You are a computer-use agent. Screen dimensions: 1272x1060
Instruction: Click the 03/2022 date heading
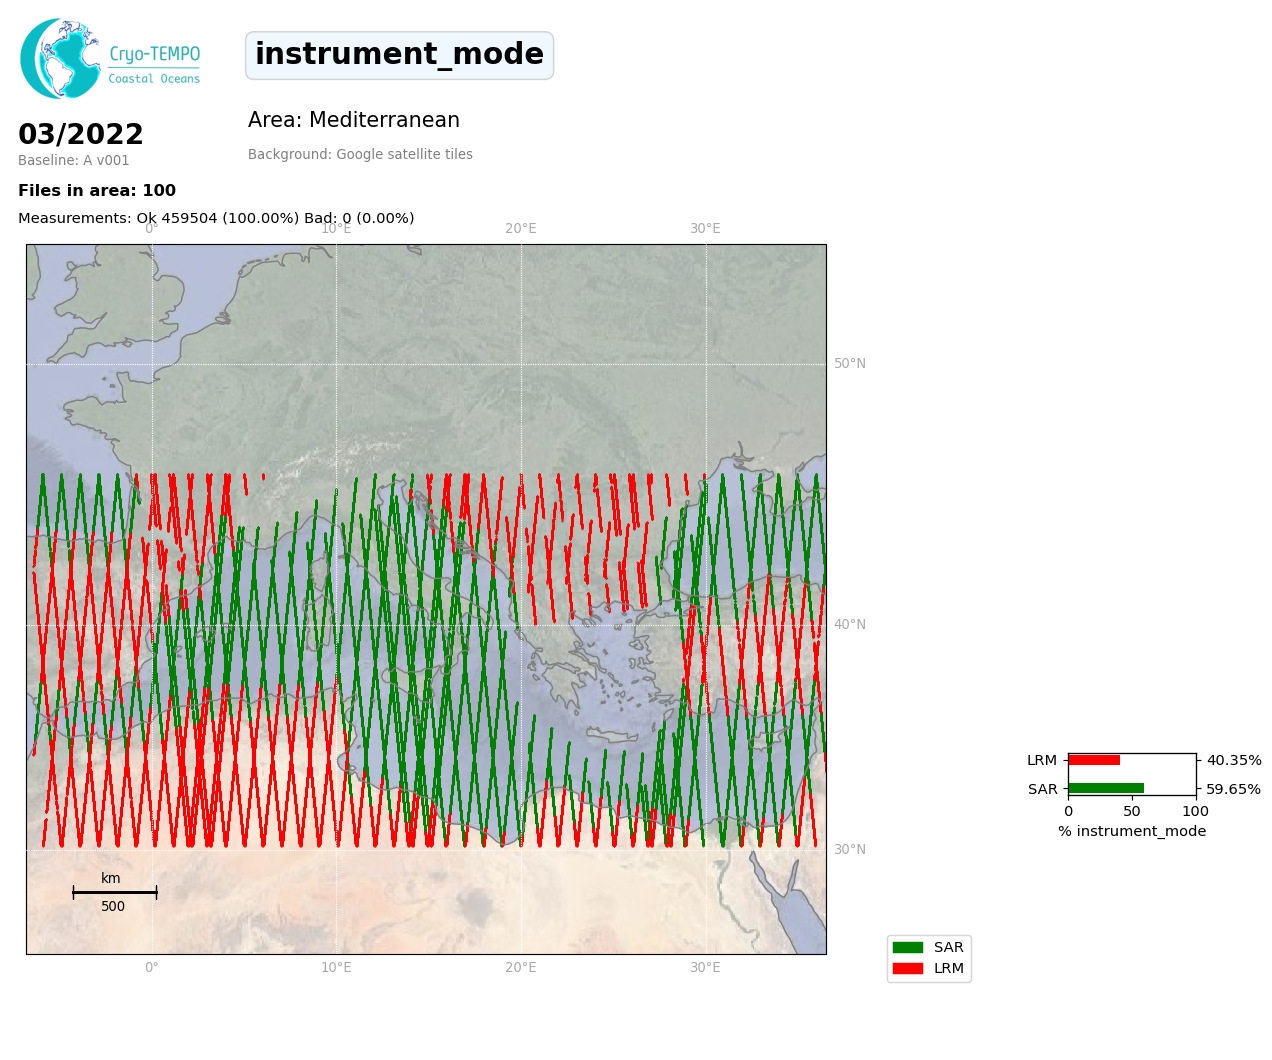click(x=81, y=135)
